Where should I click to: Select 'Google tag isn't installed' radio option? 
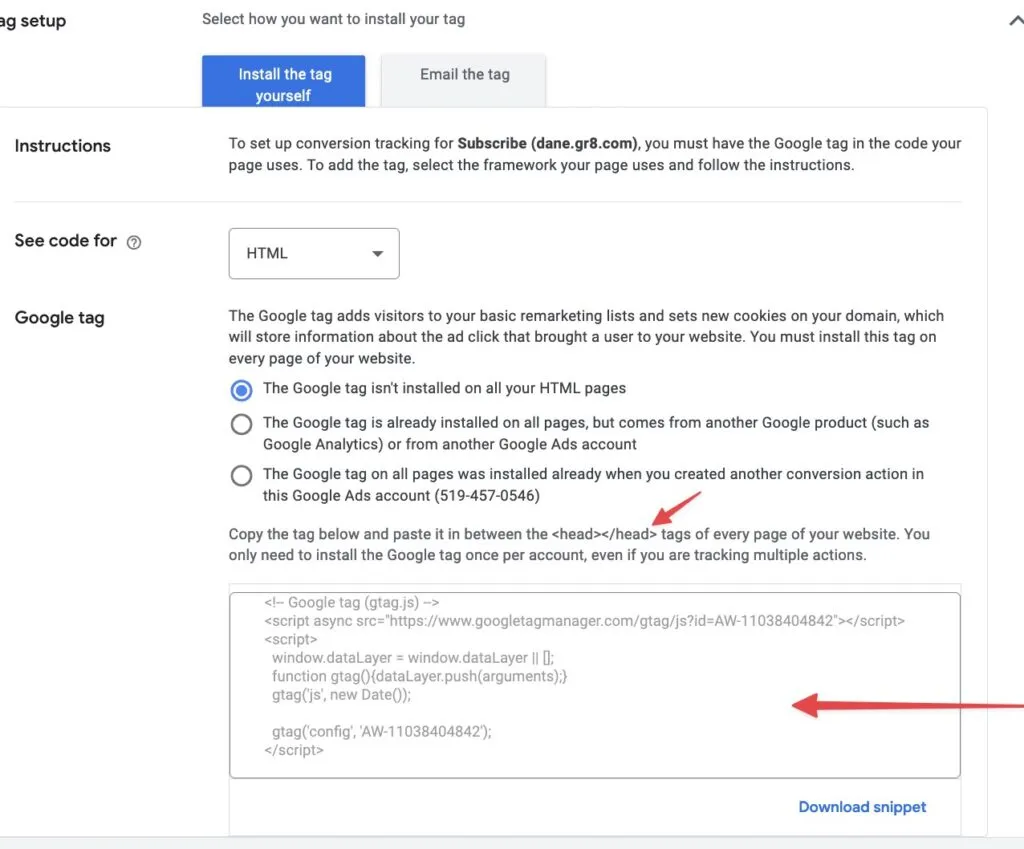coord(241,390)
